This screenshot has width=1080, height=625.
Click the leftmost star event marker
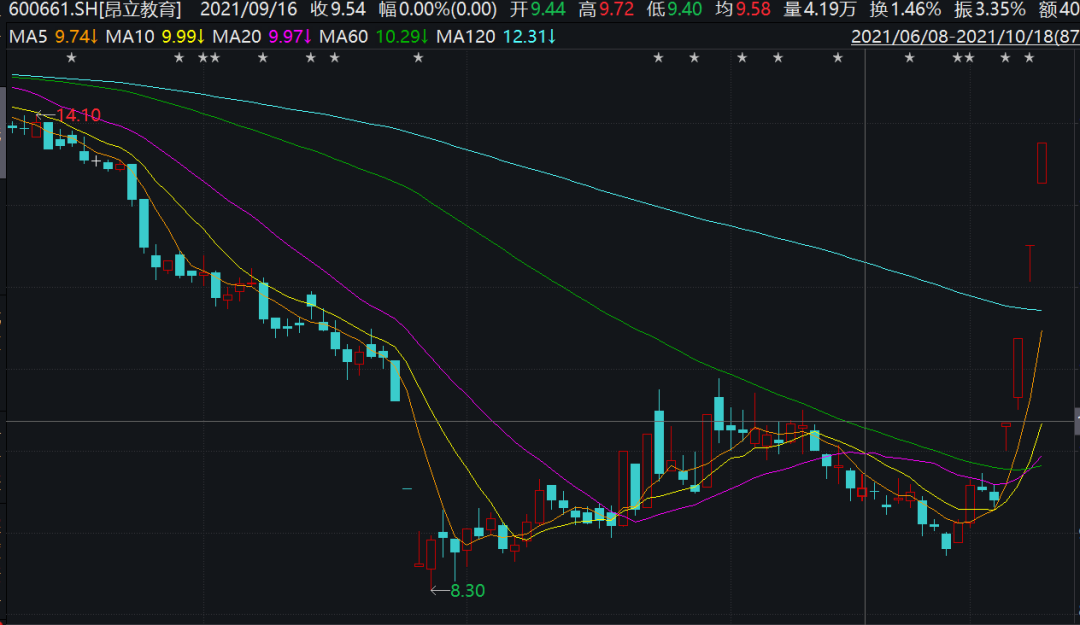pos(70,57)
